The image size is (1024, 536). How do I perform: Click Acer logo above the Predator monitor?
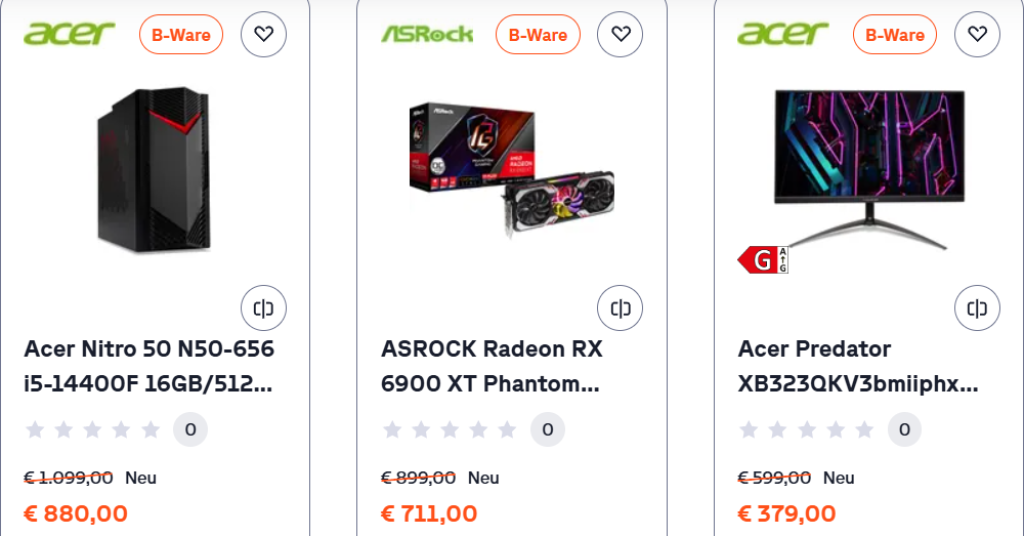(784, 34)
